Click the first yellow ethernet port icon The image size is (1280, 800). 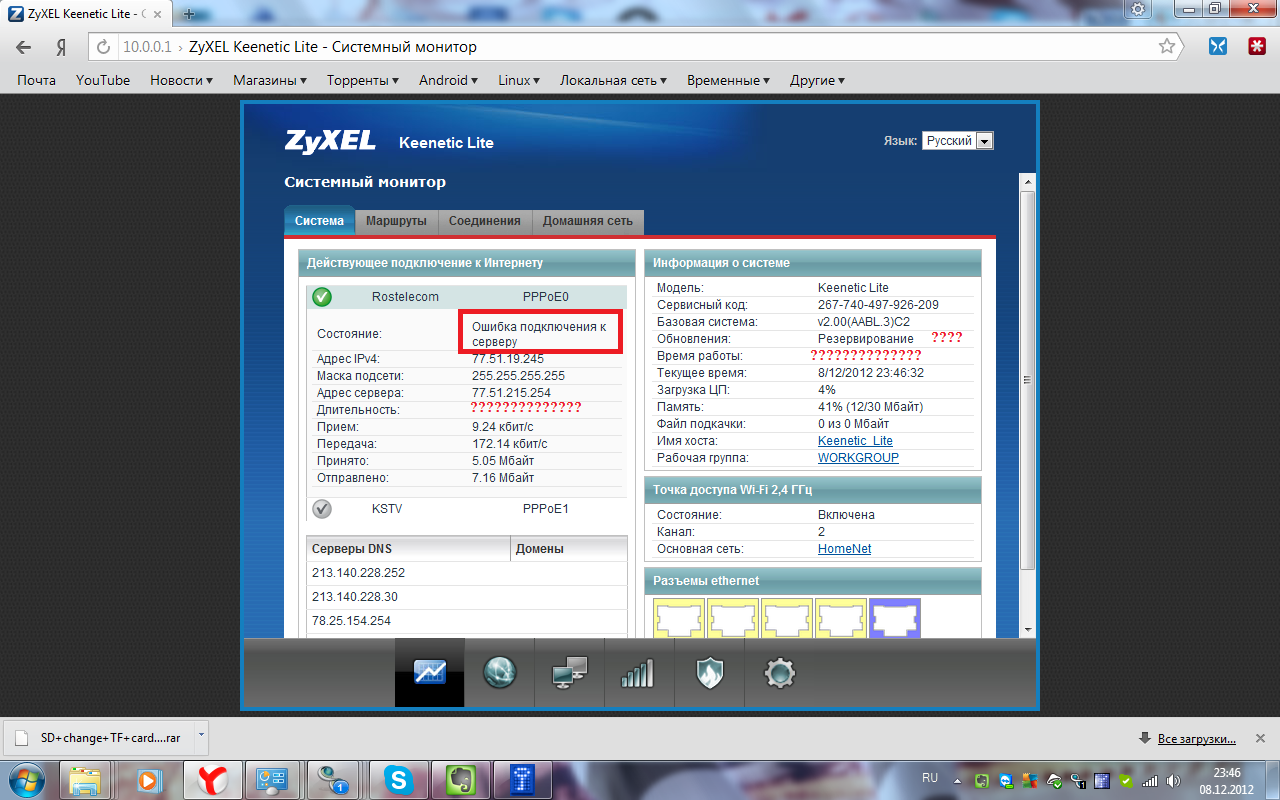[679, 619]
